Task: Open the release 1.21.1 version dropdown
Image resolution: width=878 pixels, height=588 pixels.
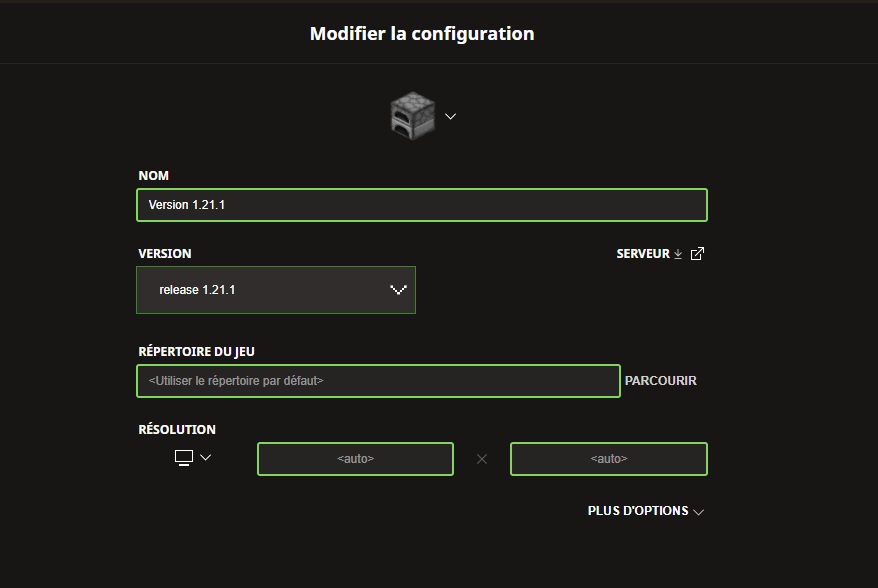Action: tap(276, 290)
